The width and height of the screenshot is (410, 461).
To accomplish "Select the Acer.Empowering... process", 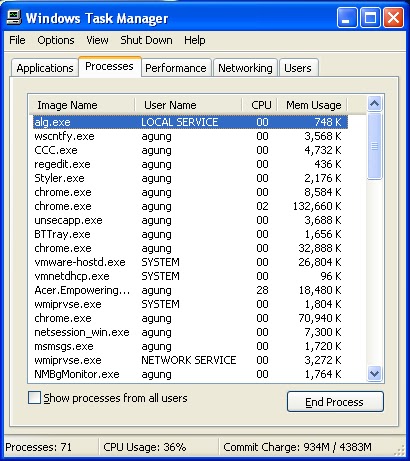I will [x=190, y=290].
